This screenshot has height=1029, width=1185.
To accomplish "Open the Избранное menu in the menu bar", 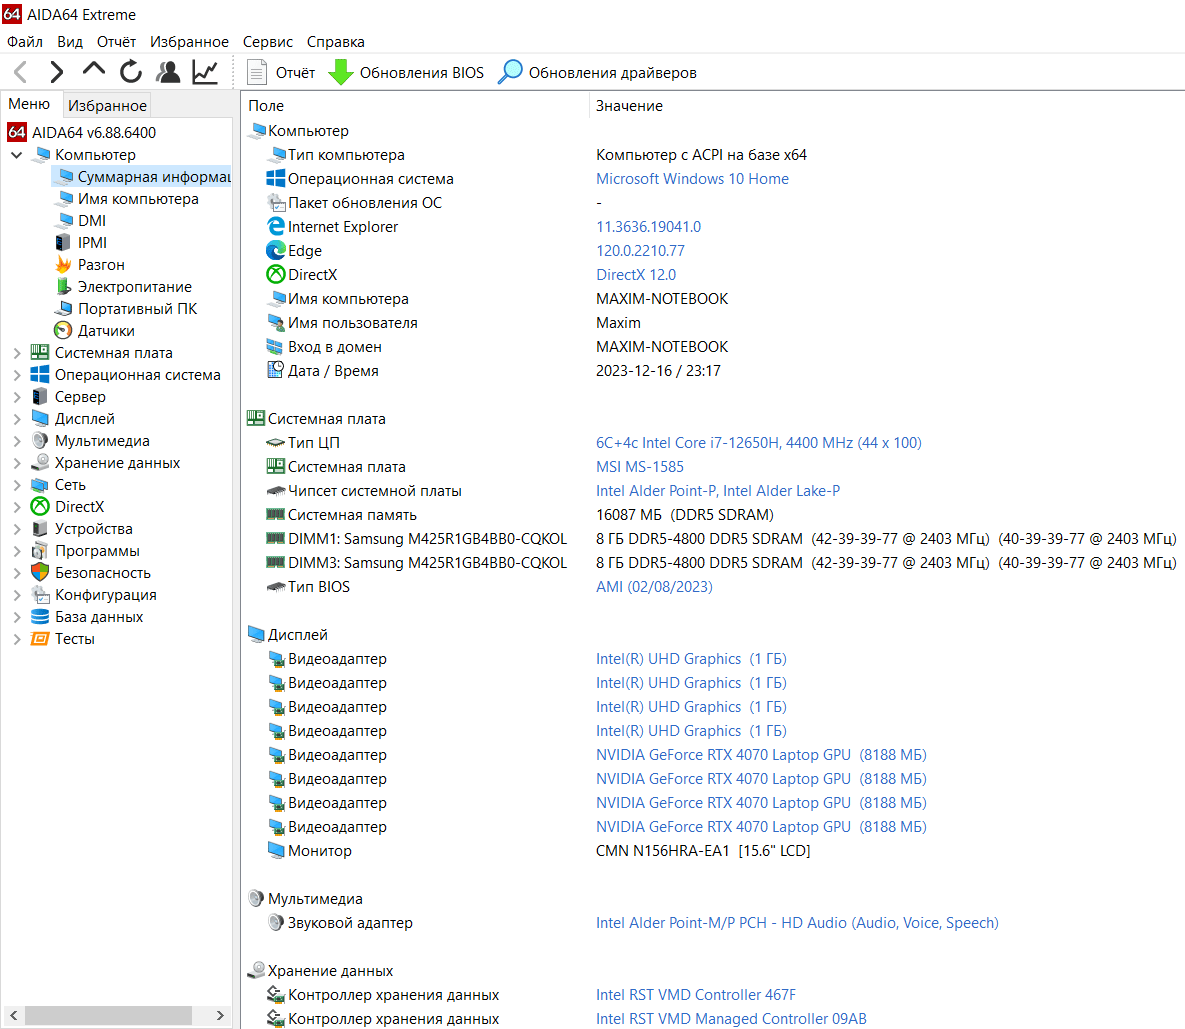I will 189,42.
